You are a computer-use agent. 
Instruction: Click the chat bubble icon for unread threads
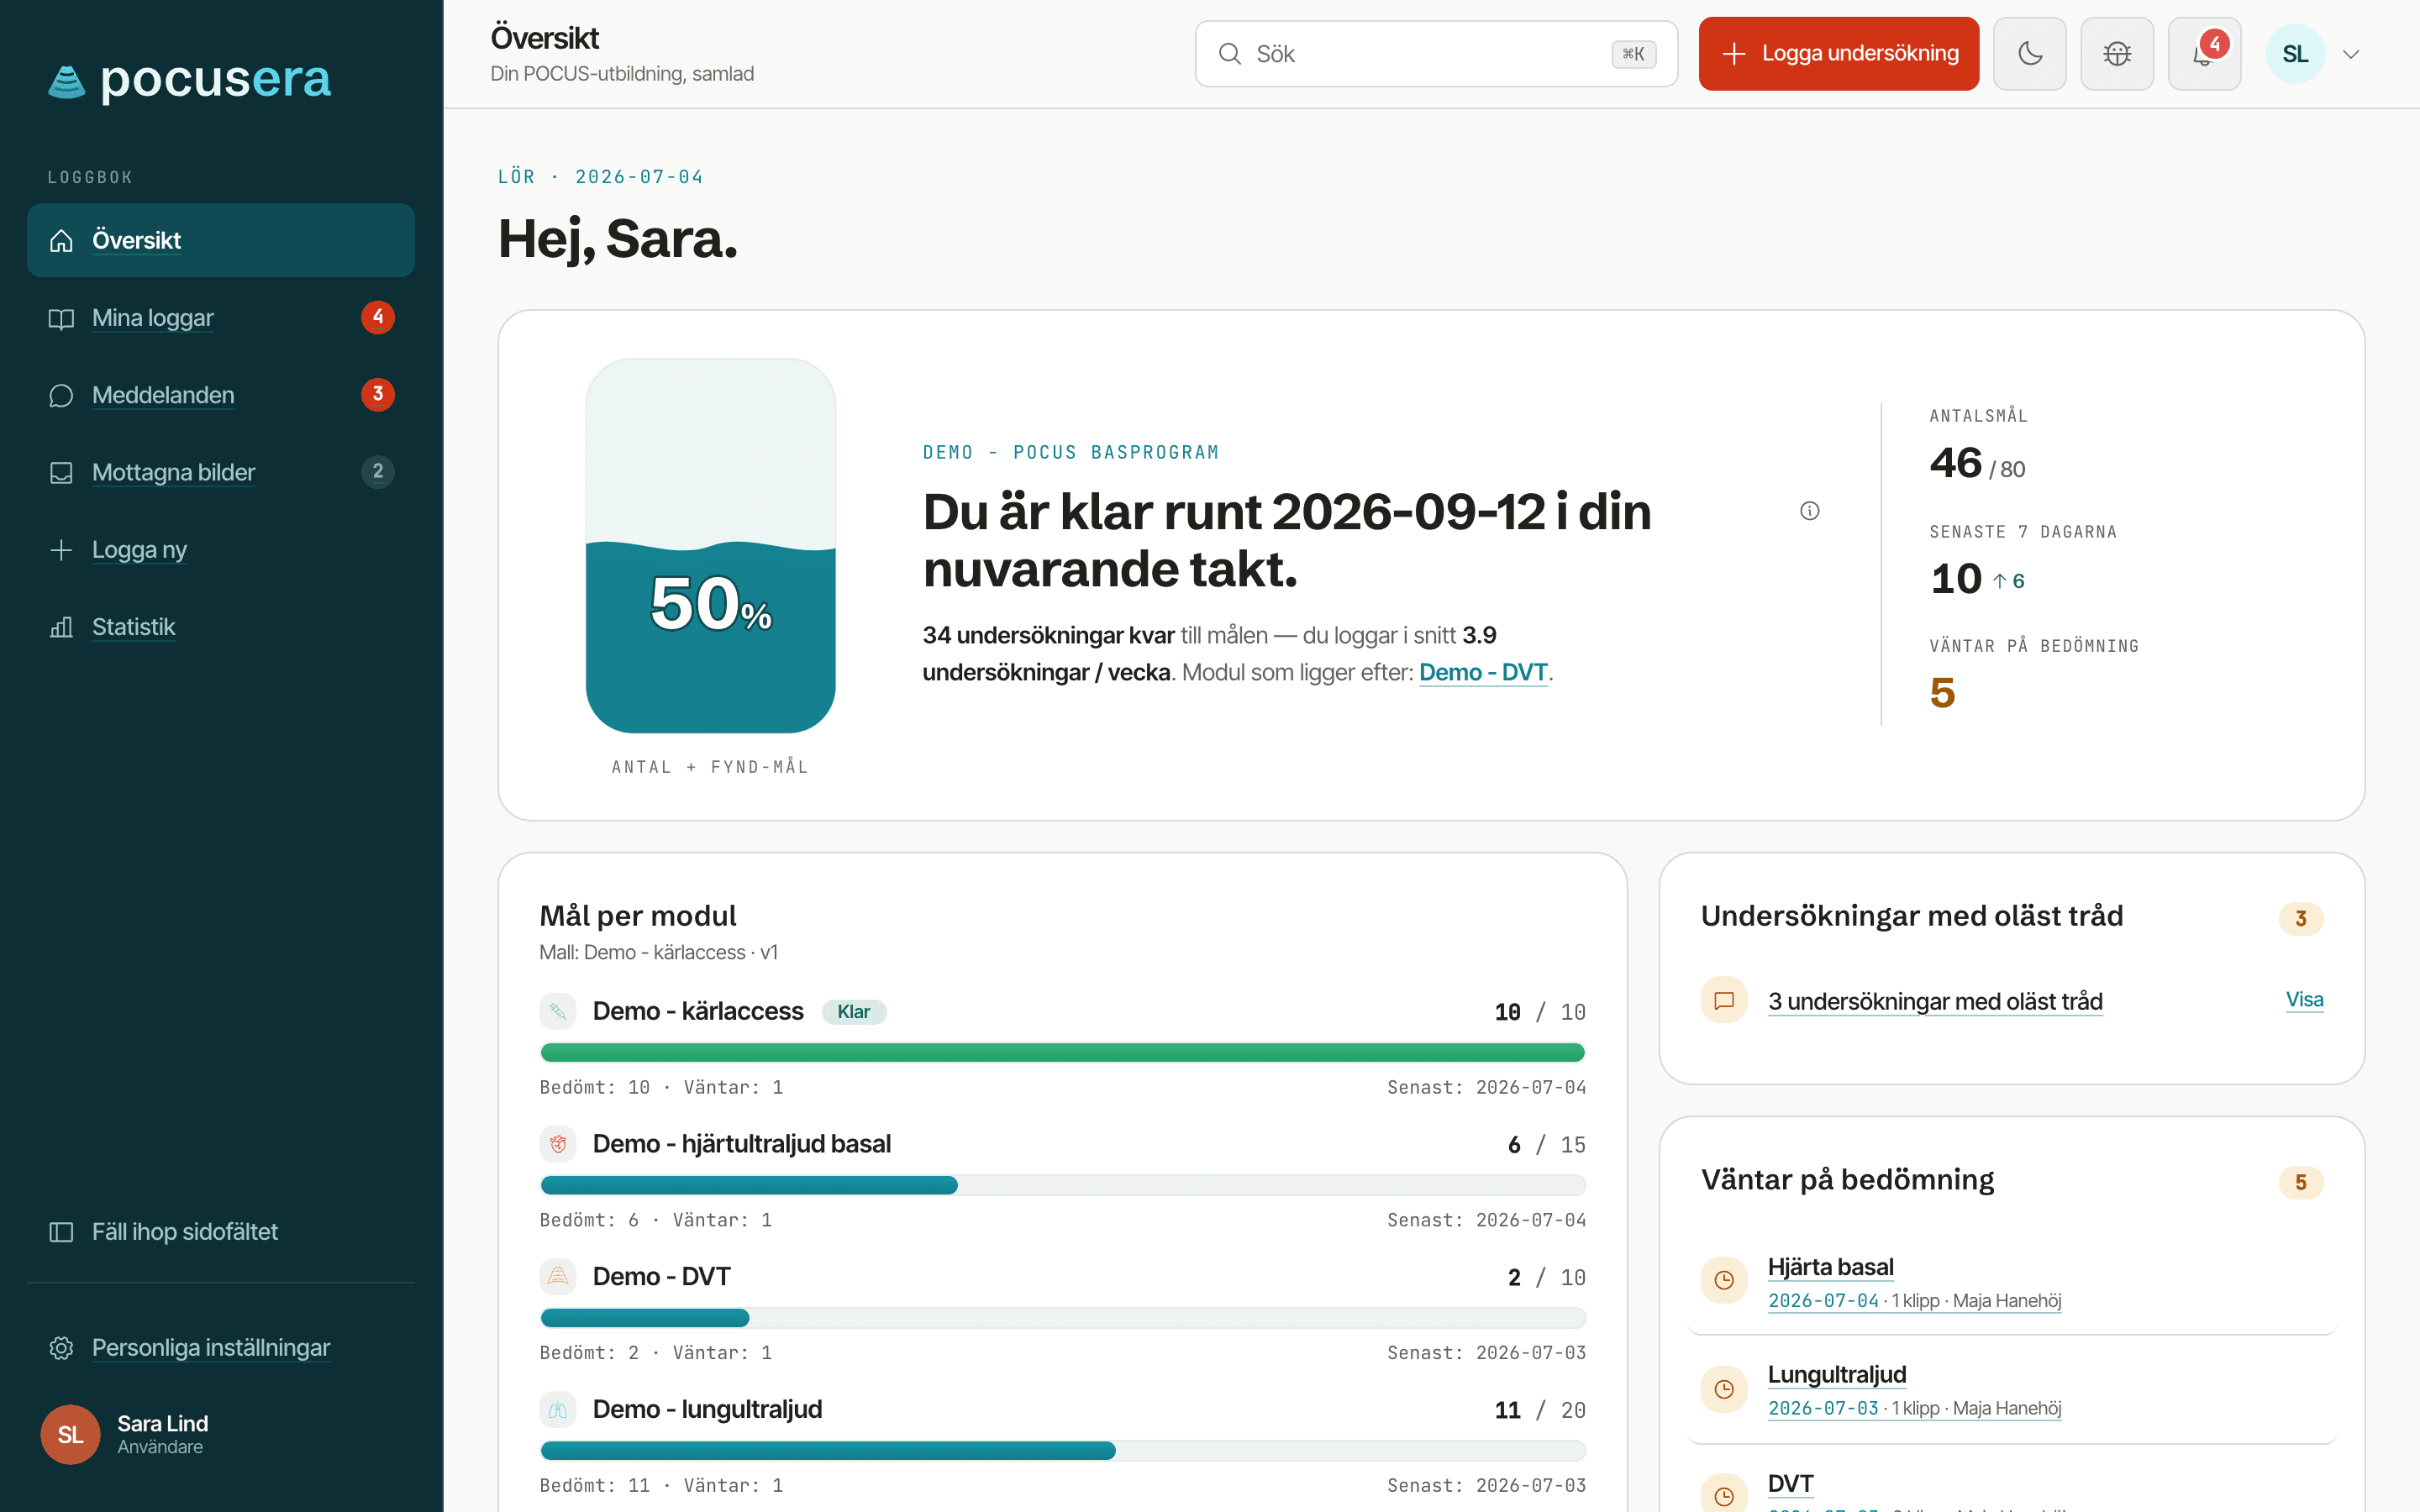(1724, 1000)
